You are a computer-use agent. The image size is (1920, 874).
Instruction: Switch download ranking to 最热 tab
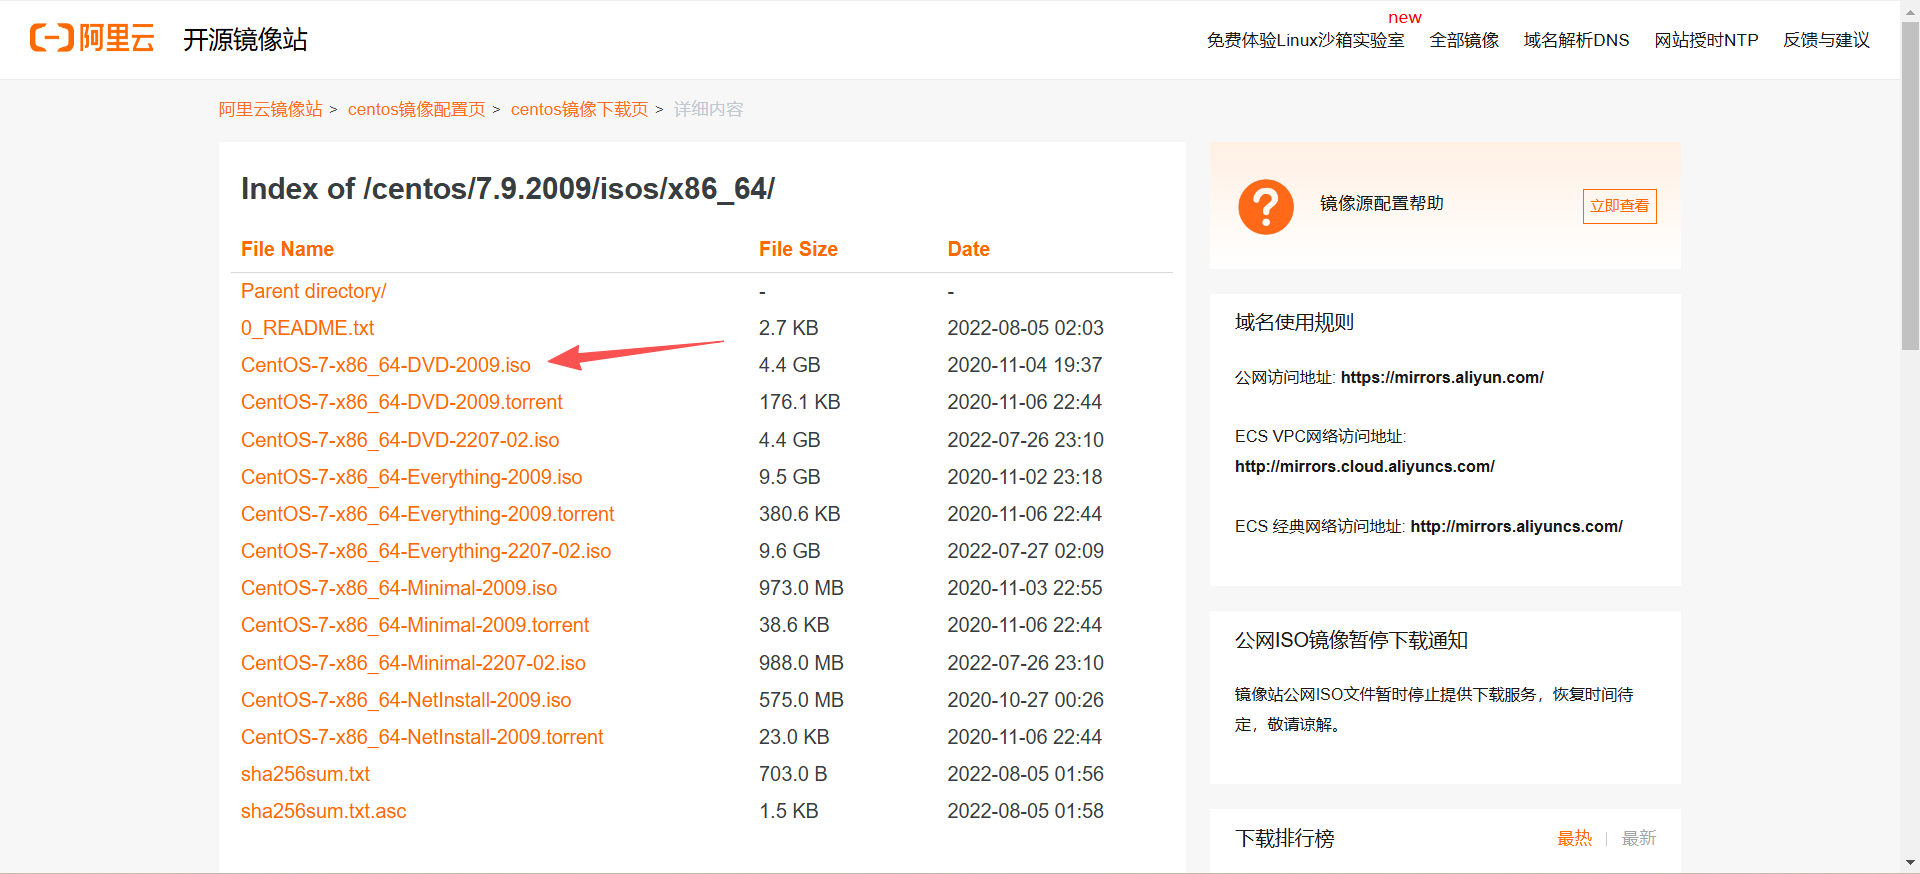click(x=1574, y=838)
